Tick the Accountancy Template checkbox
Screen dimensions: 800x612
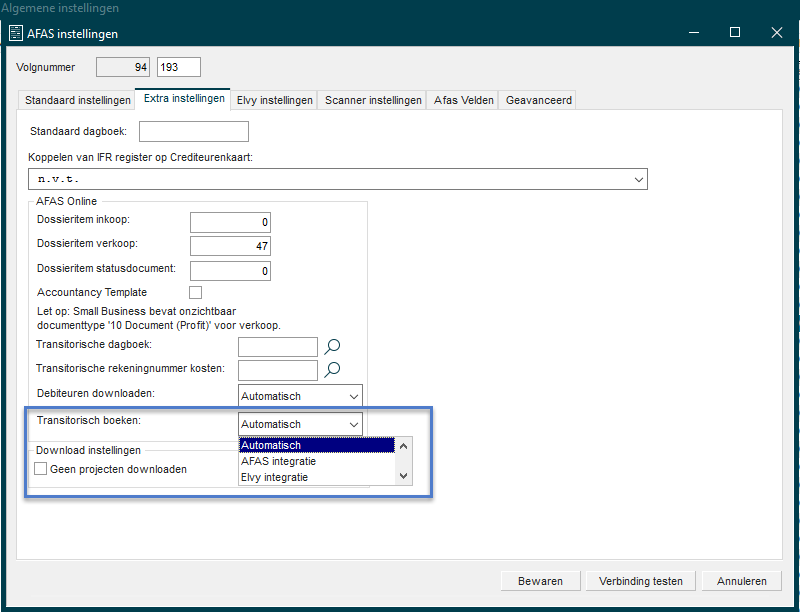[x=195, y=292]
